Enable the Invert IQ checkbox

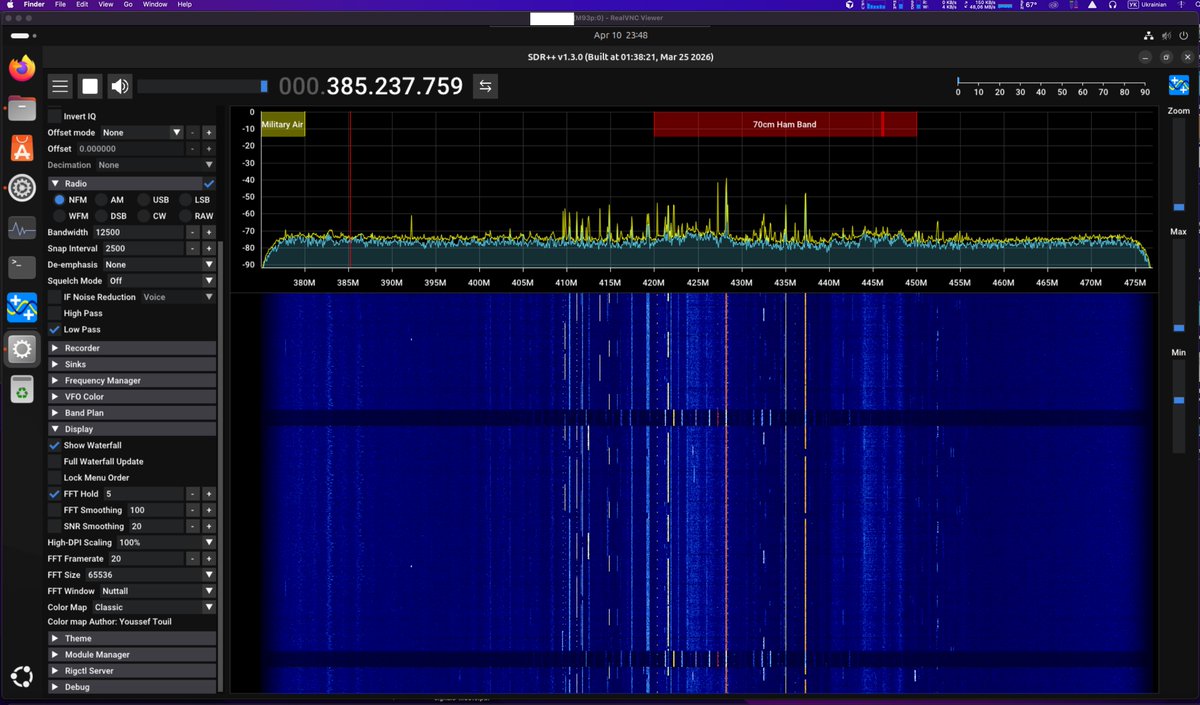pos(55,116)
